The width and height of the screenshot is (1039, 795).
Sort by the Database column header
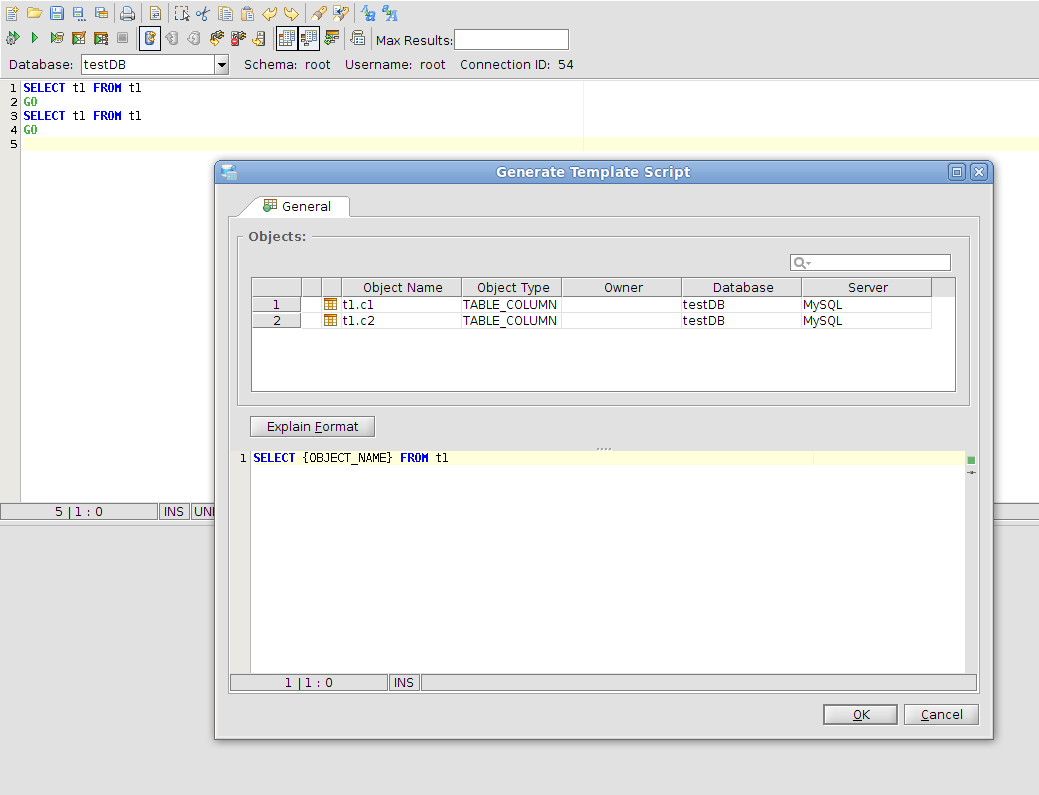pos(742,288)
